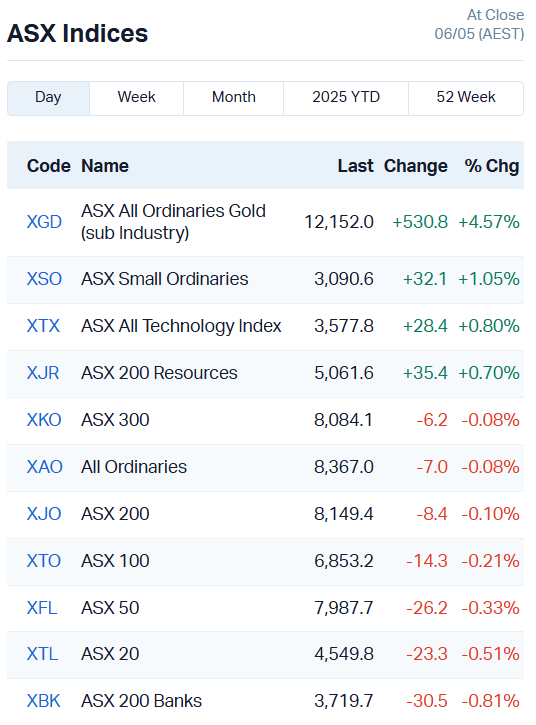
Task: Click the change value -6.2
Action: tap(432, 420)
